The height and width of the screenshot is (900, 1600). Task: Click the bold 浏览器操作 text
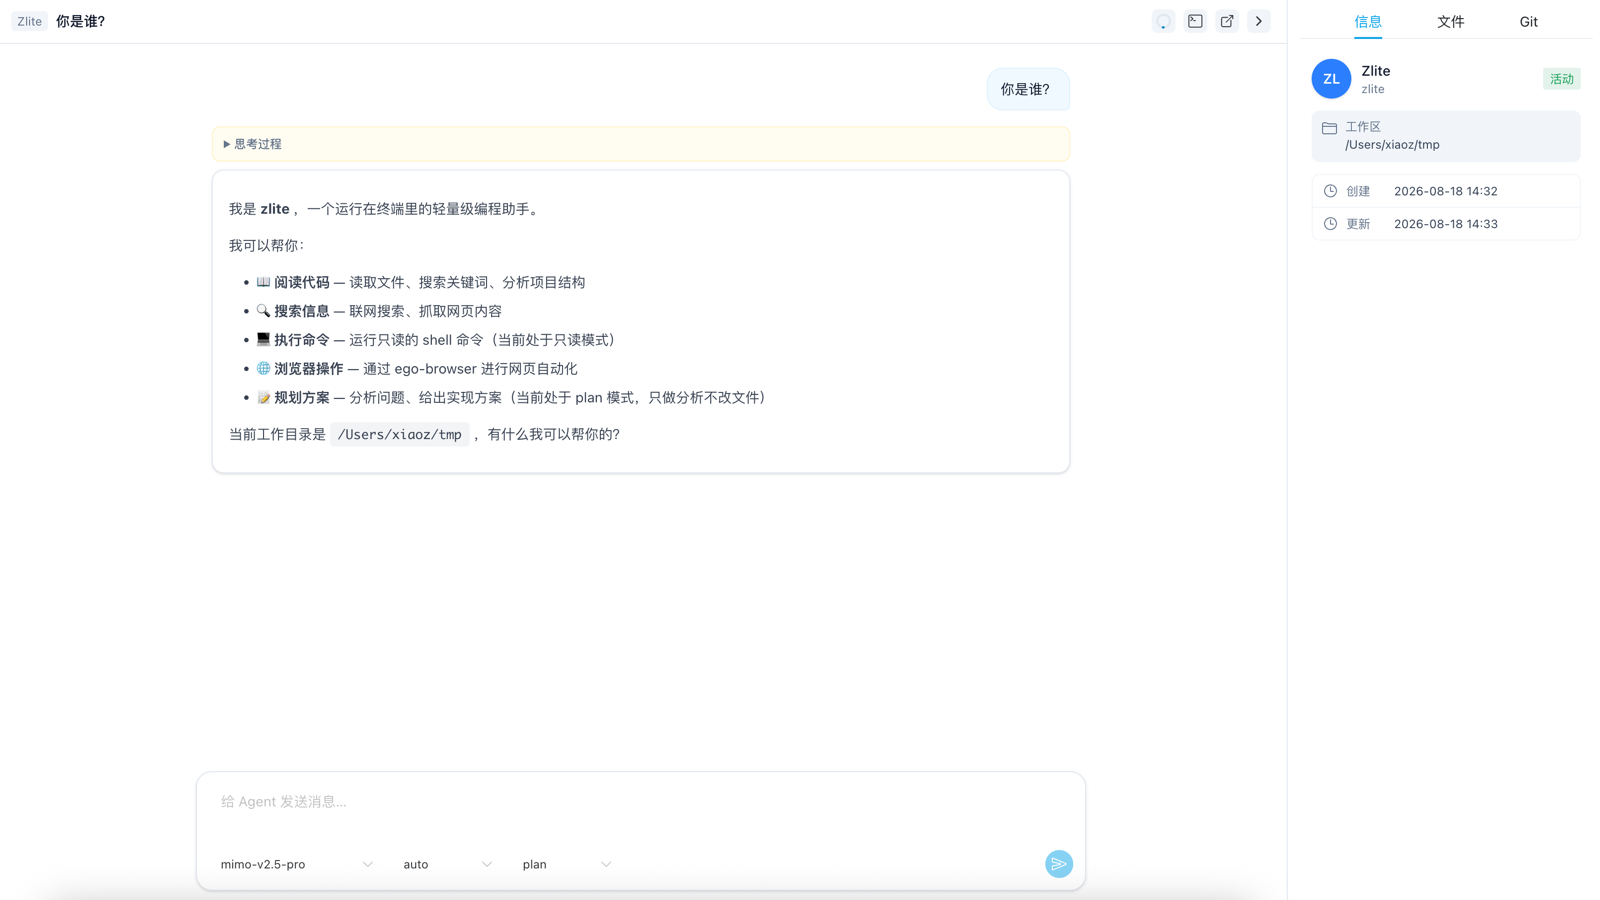pyautogui.click(x=309, y=369)
